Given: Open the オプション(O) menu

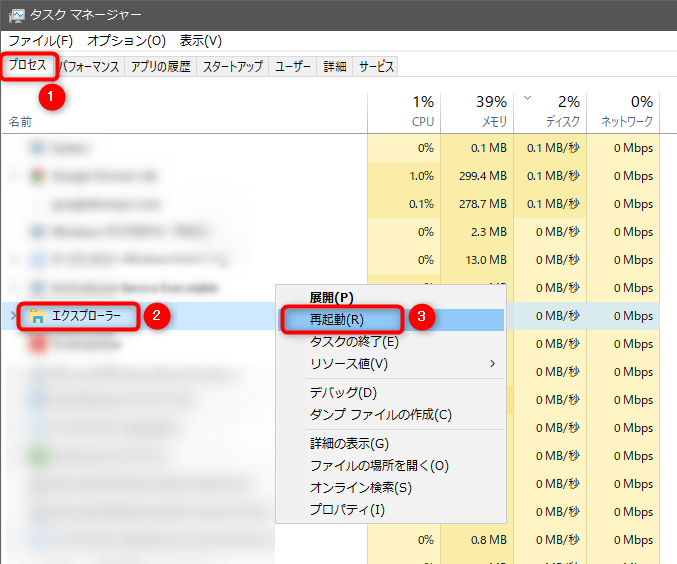Looking at the screenshot, I should (127, 41).
